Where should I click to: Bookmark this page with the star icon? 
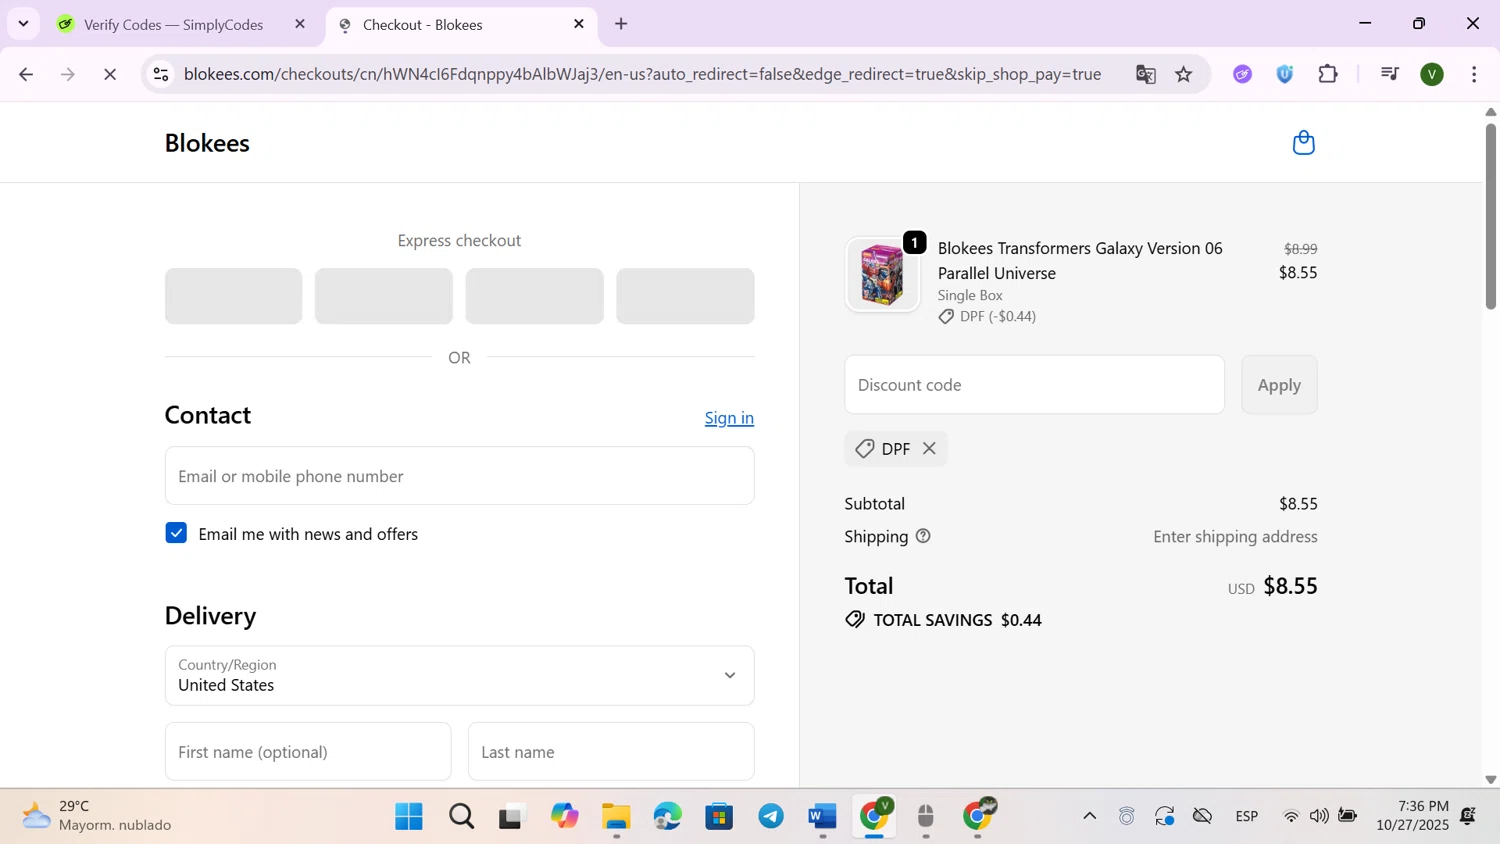coord(1184,74)
